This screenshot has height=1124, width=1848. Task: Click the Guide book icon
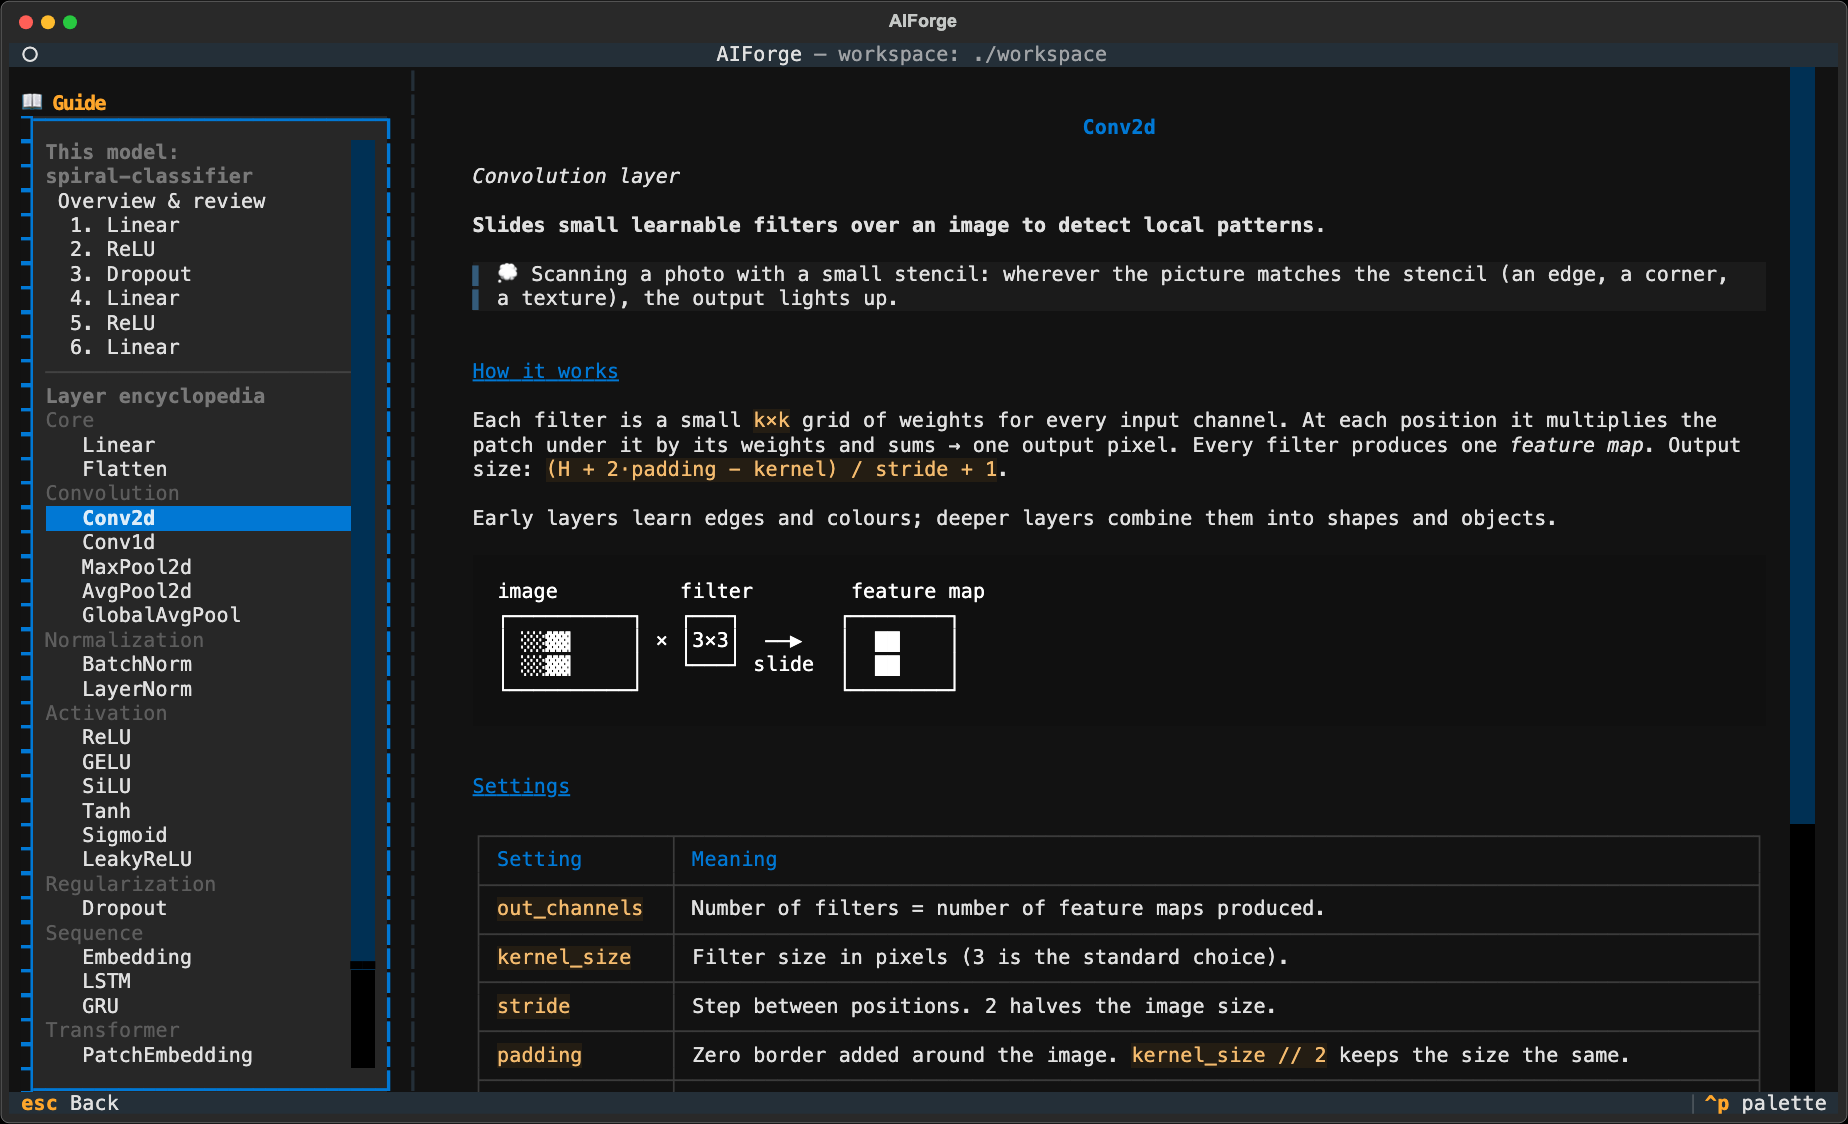33,102
